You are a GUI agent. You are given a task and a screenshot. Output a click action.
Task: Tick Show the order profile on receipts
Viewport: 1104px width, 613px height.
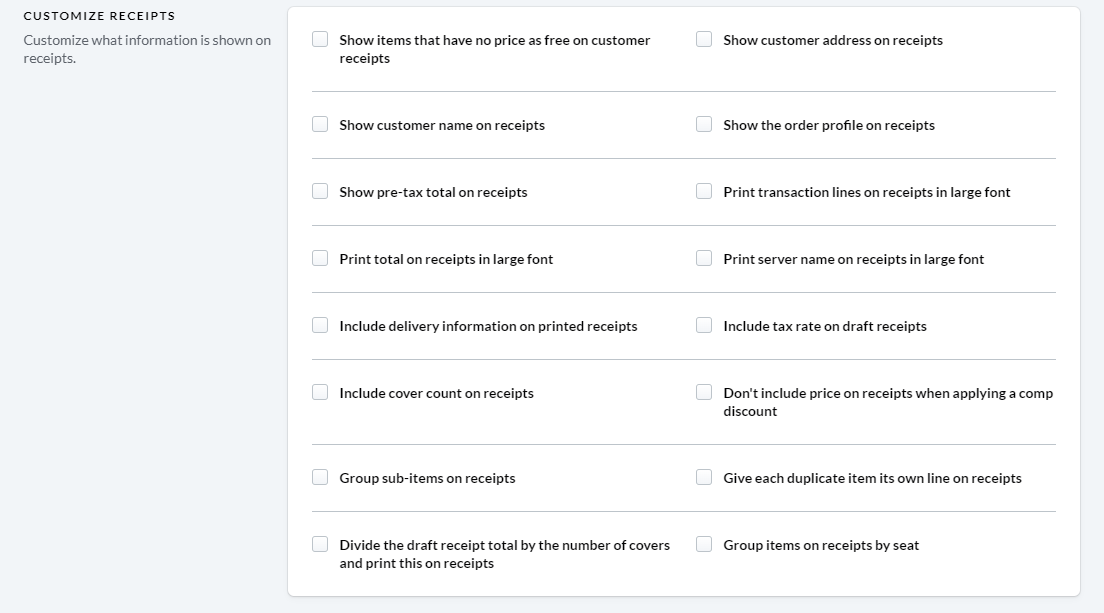pos(704,125)
